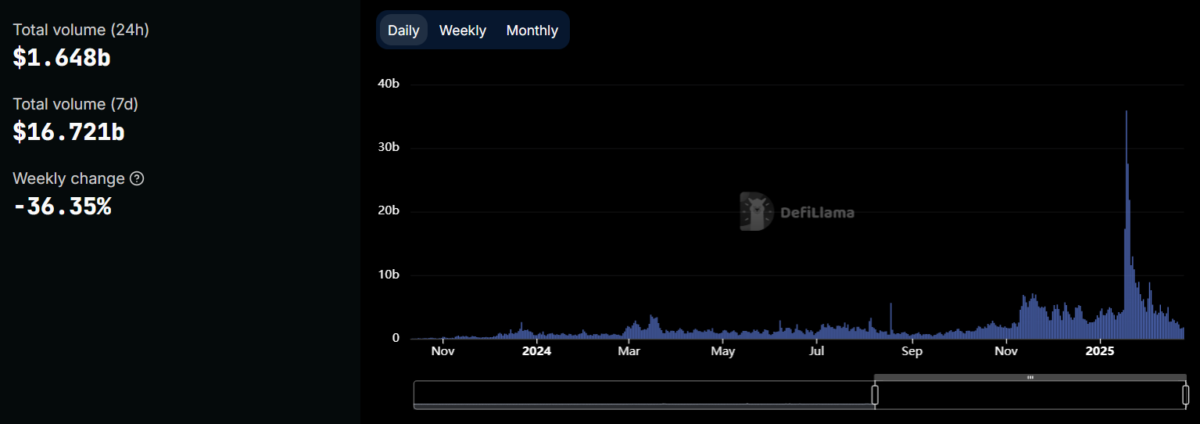Grab the right handle of range slider
Viewport: 1200px width, 424px height.
click(1186, 395)
